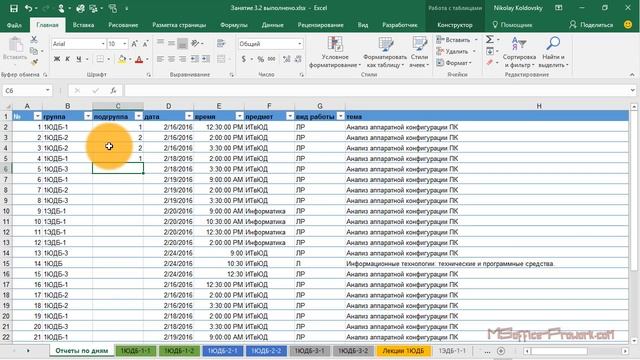640x360 pixels.
Task: Open Сортировка и фильтр menu
Action: [x=519, y=53]
